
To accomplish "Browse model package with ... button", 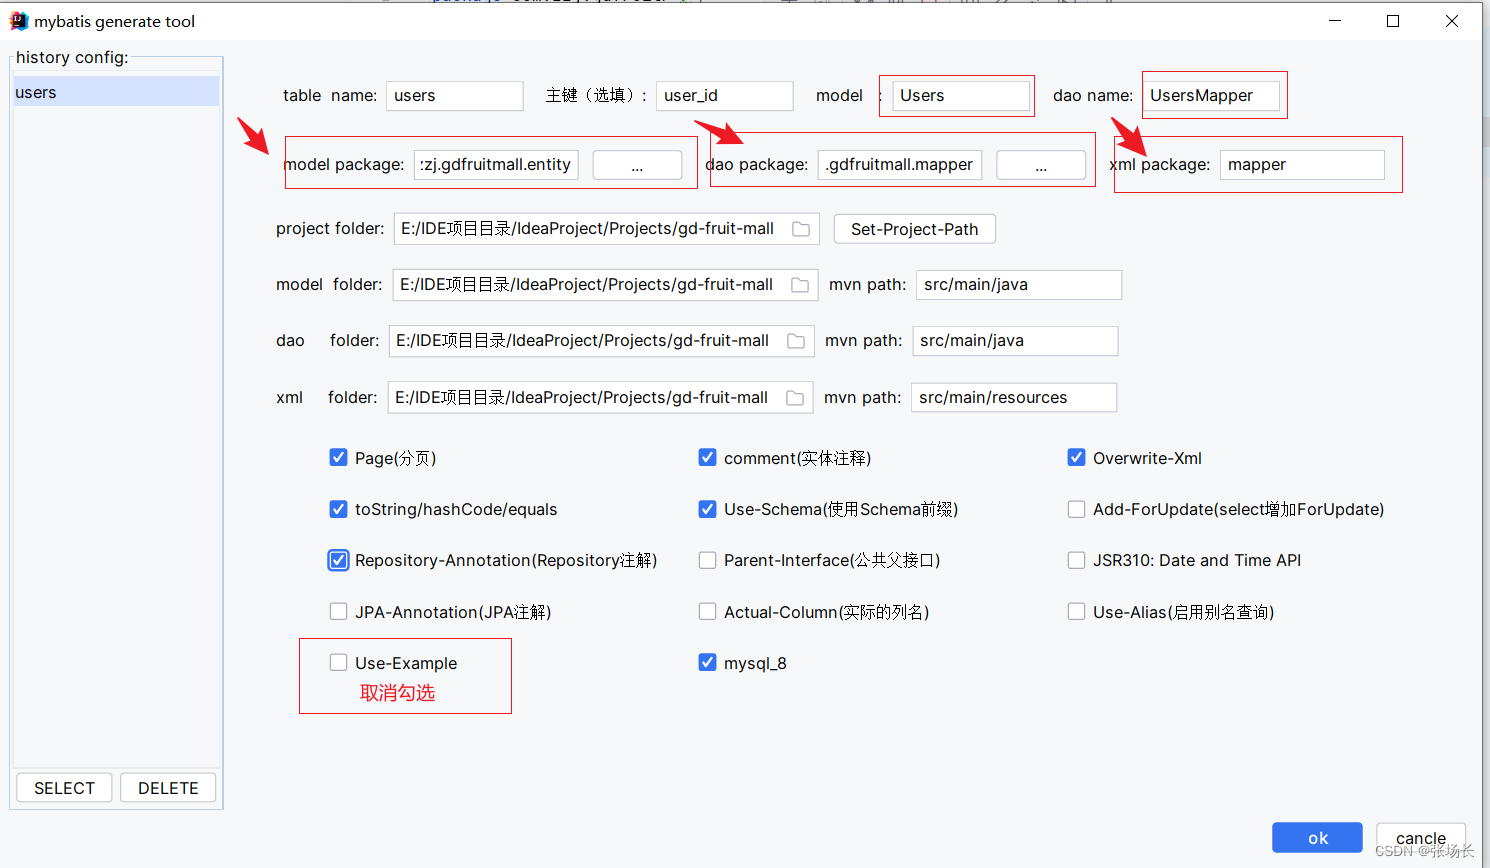I will click(637, 165).
